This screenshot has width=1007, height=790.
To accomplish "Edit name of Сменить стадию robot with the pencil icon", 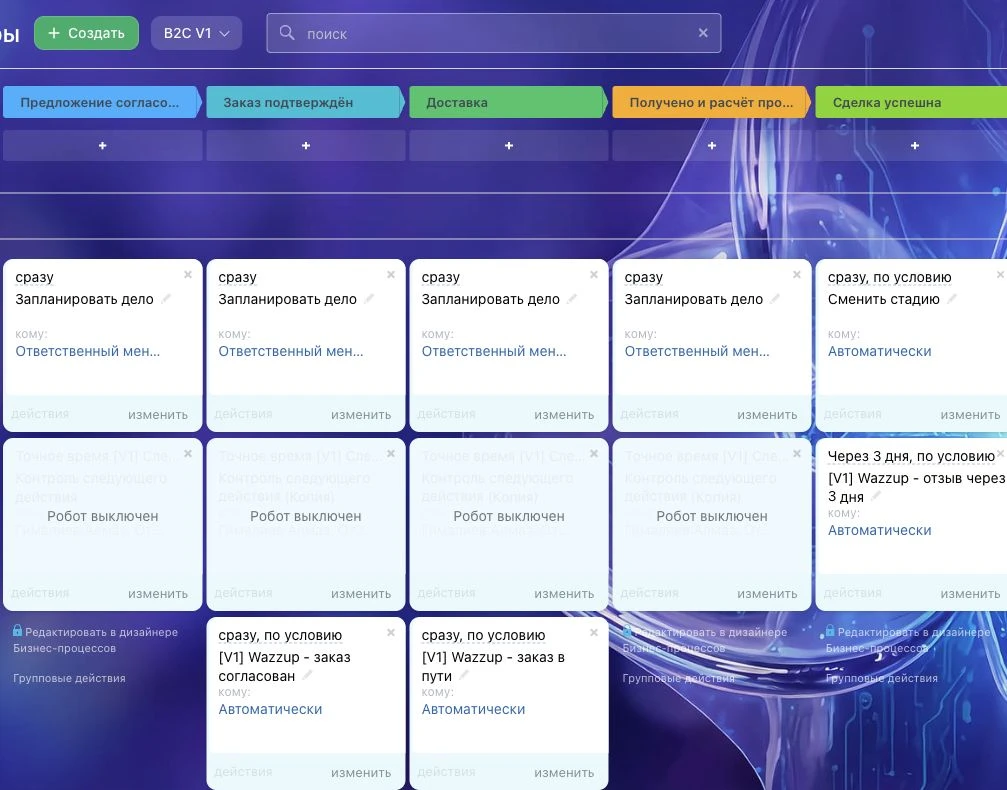I will [952, 299].
